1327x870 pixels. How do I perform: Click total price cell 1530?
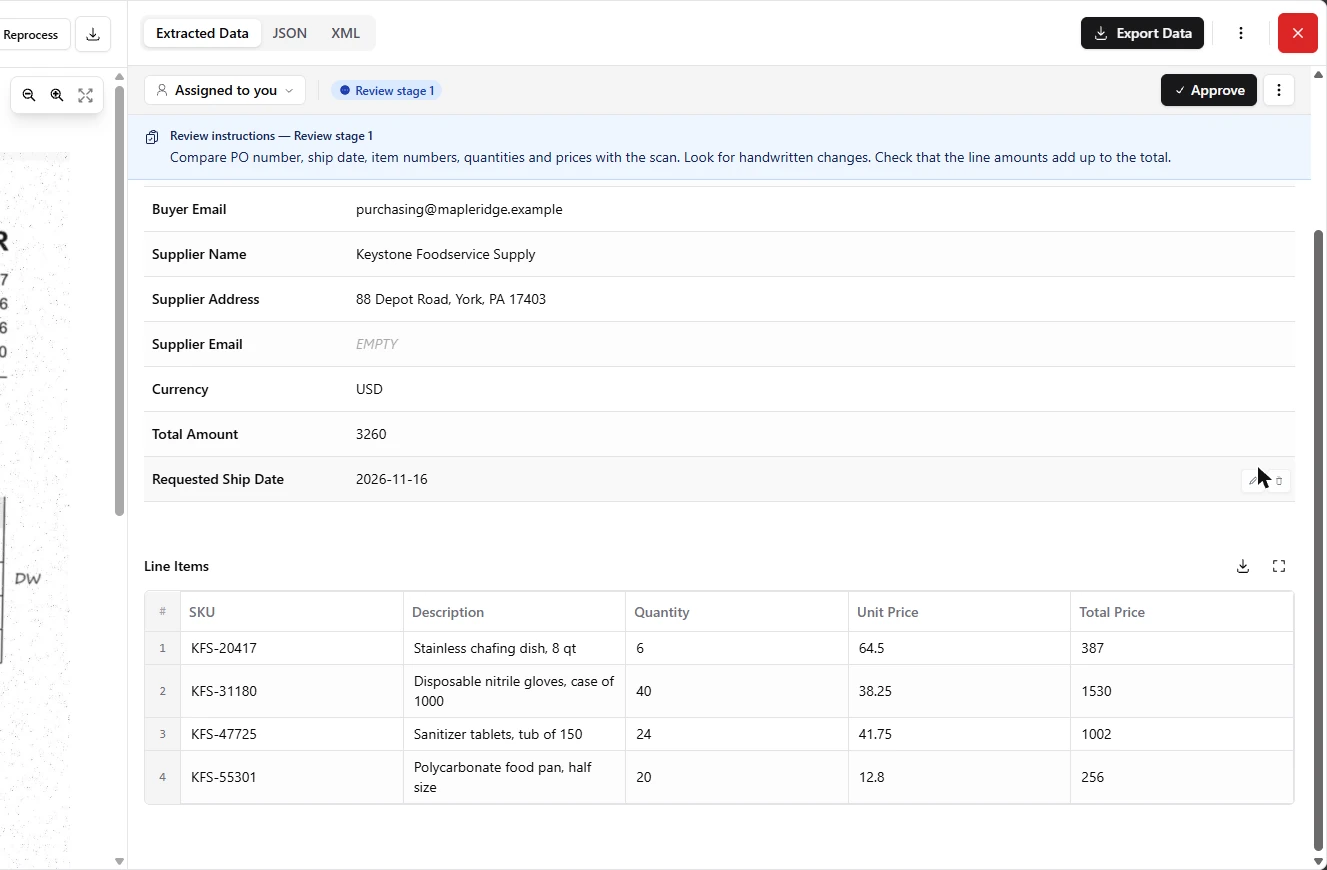pyautogui.click(x=1181, y=691)
